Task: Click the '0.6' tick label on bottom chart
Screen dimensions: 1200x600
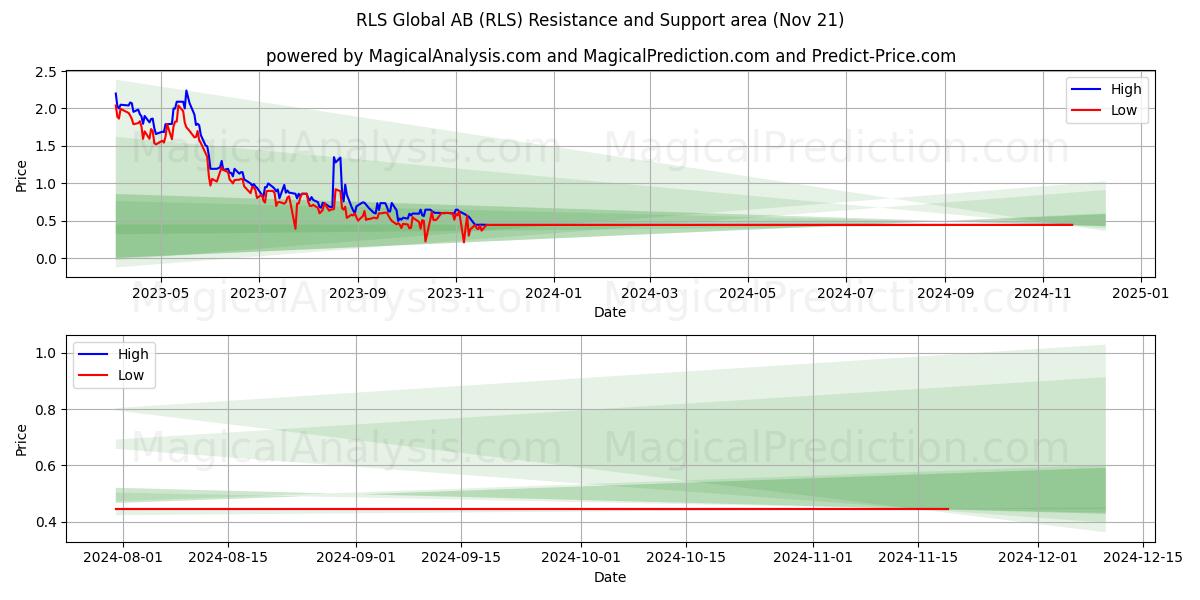Action: tap(45, 466)
